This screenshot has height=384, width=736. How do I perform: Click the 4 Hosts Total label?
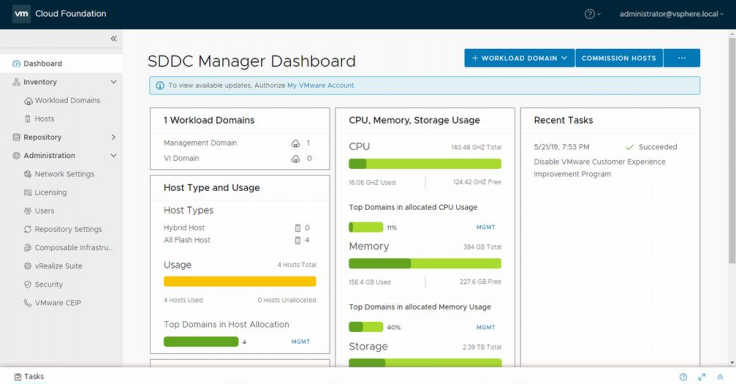tap(297, 265)
